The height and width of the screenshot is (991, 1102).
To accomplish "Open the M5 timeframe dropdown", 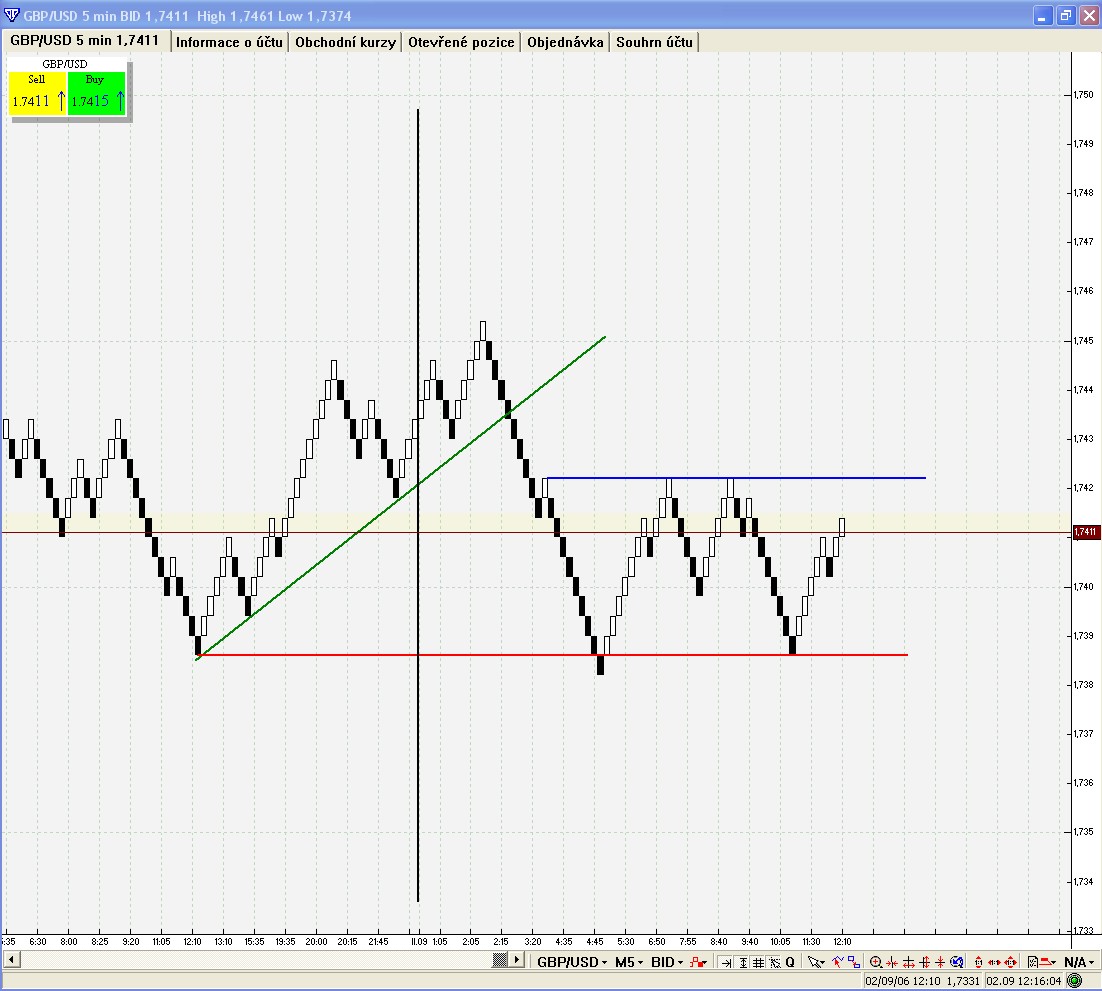I will pos(629,962).
